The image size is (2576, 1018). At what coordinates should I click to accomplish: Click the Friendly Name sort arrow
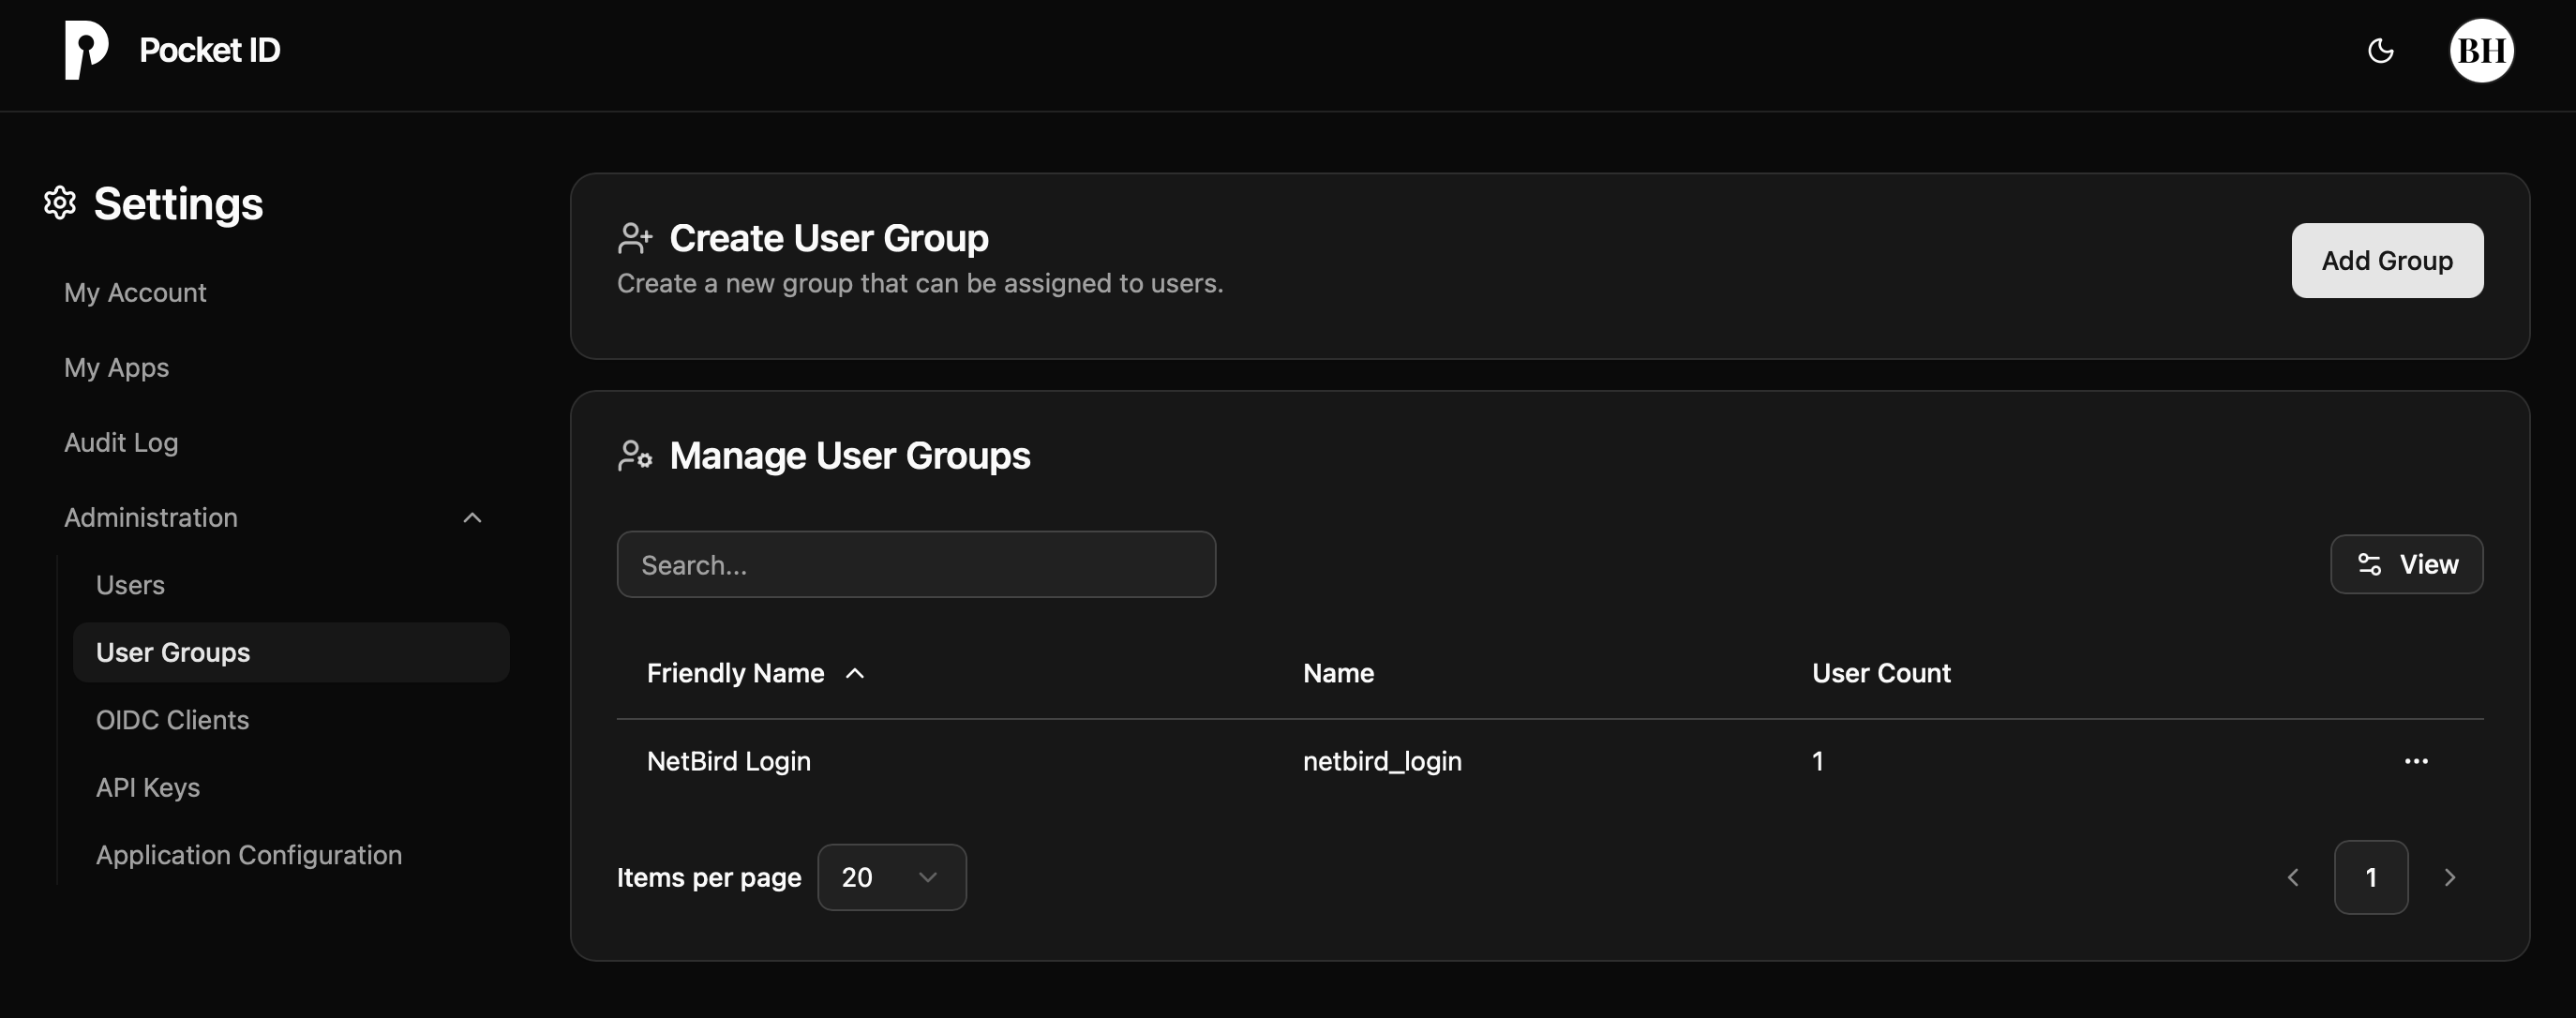pos(855,673)
